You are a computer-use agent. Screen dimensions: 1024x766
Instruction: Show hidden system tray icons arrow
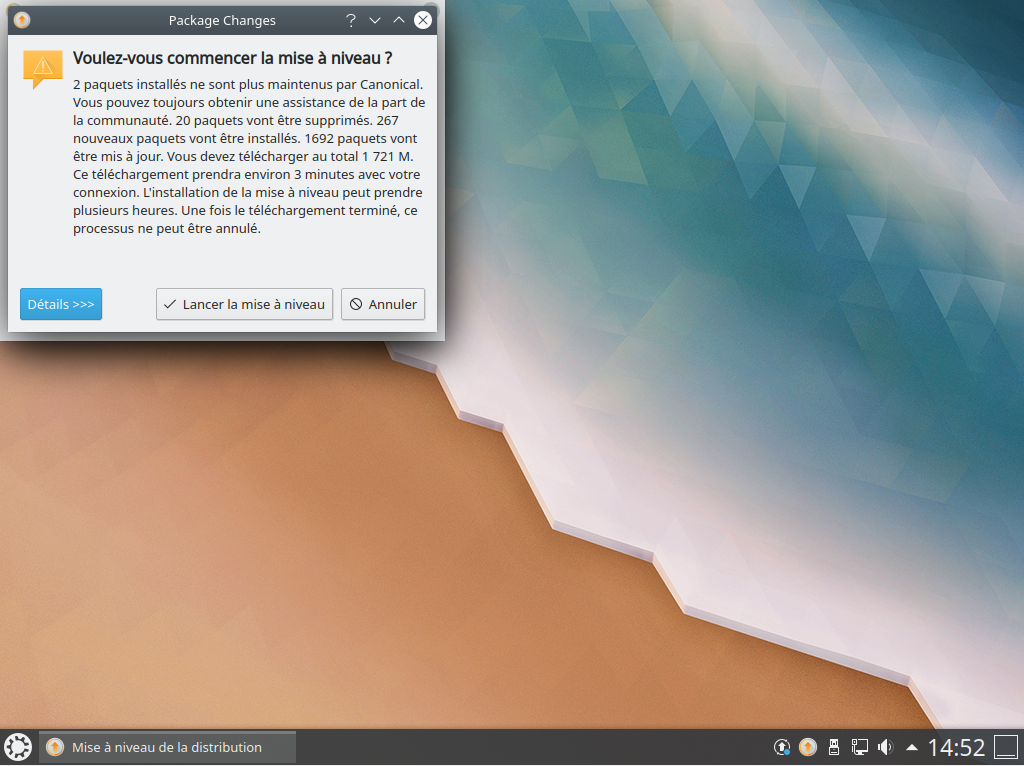pyautogui.click(x=912, y=747)
